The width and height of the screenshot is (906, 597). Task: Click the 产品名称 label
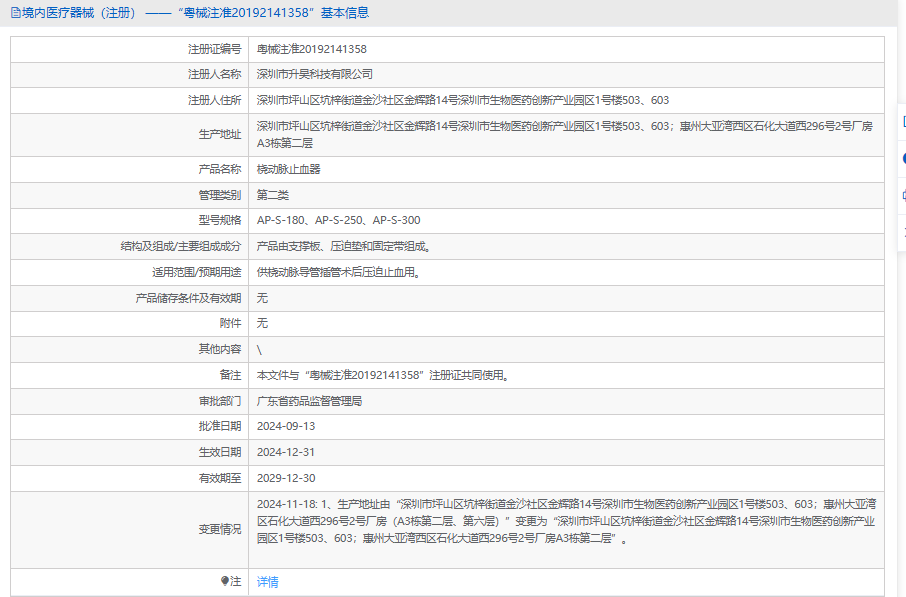click(220, 169)
